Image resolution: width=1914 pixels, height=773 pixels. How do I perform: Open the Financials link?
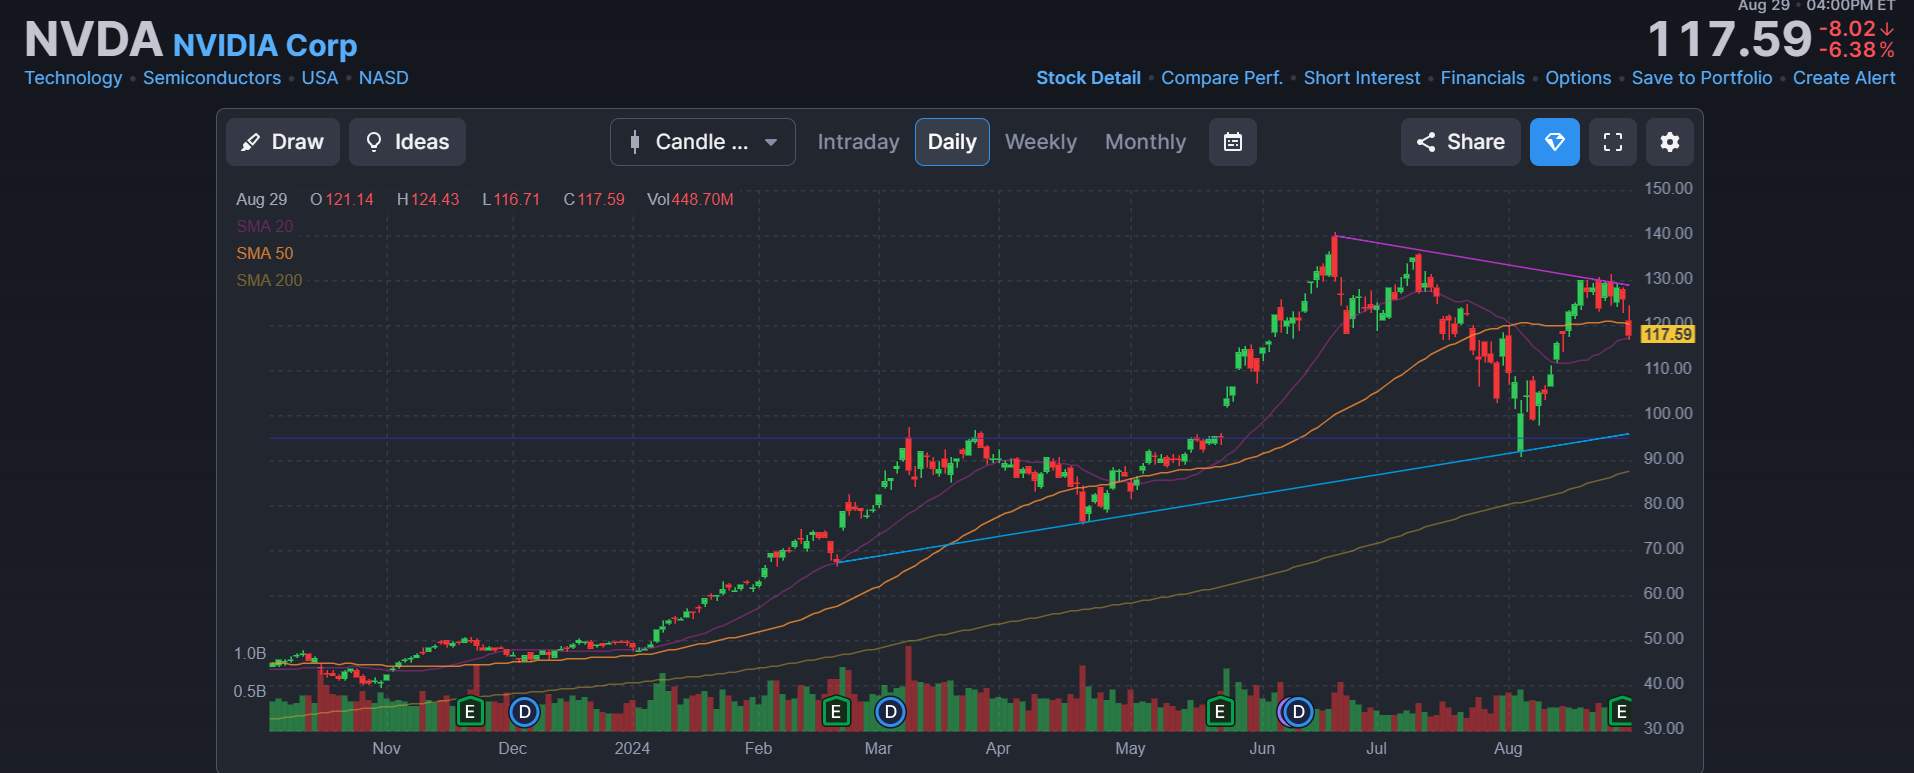[x=1483, y=78]
